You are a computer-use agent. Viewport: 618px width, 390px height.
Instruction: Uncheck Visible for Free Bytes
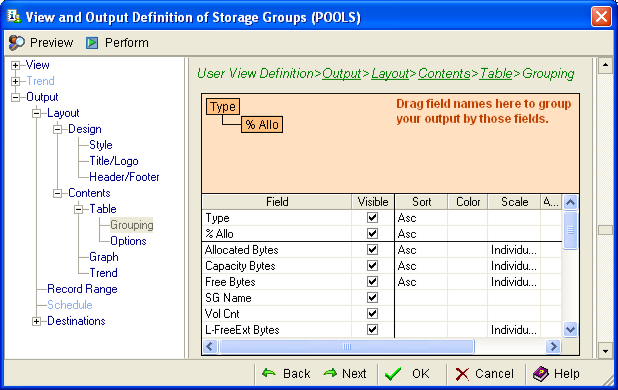(x=372, y=282)
